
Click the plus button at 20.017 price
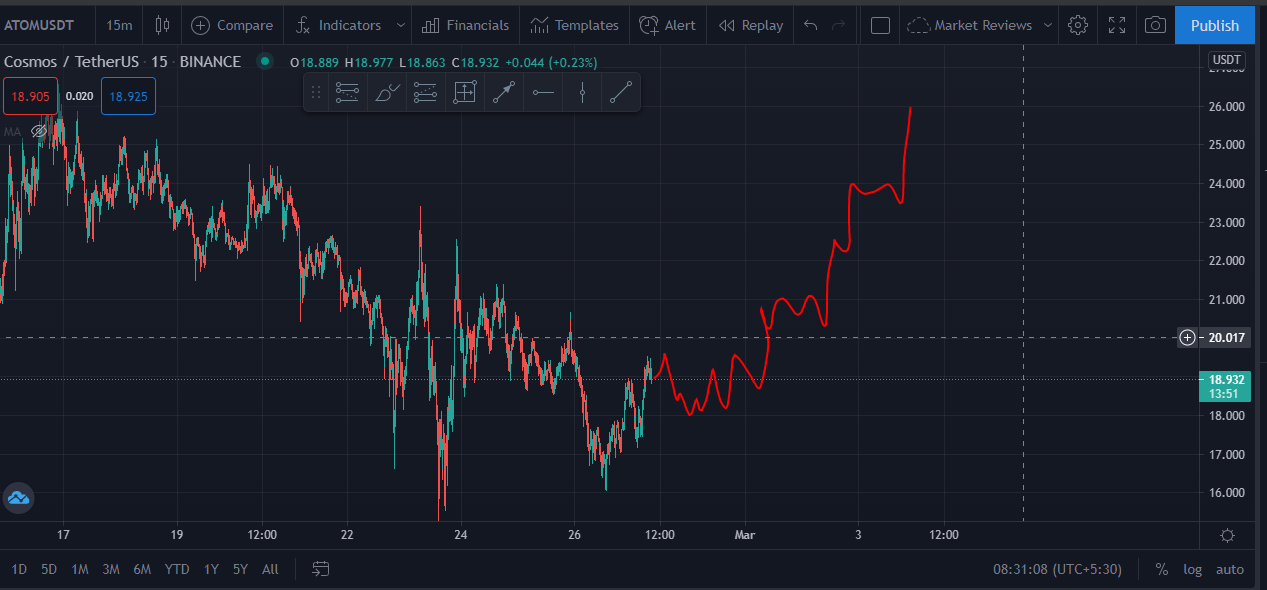[x=1187, y=338]
